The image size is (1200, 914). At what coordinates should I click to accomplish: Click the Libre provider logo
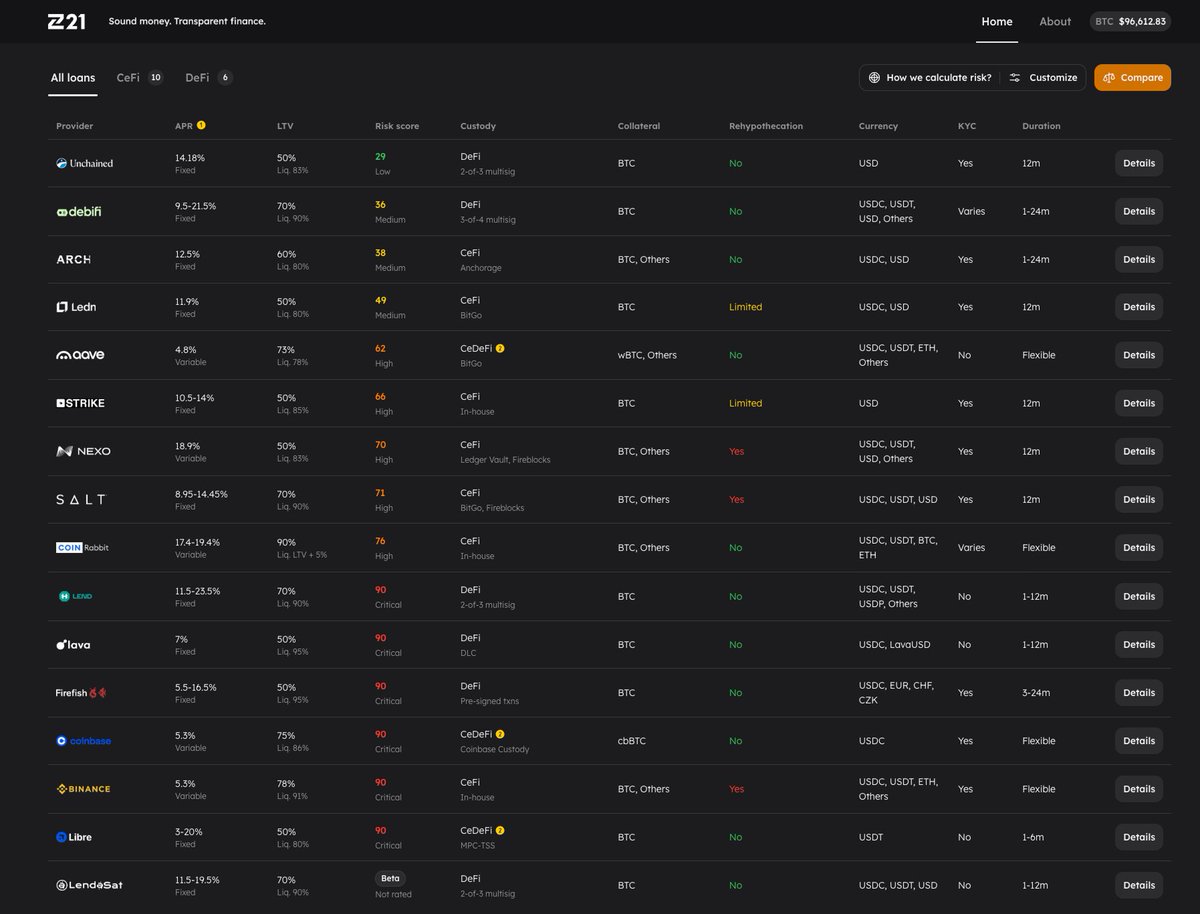pos(74,837)
